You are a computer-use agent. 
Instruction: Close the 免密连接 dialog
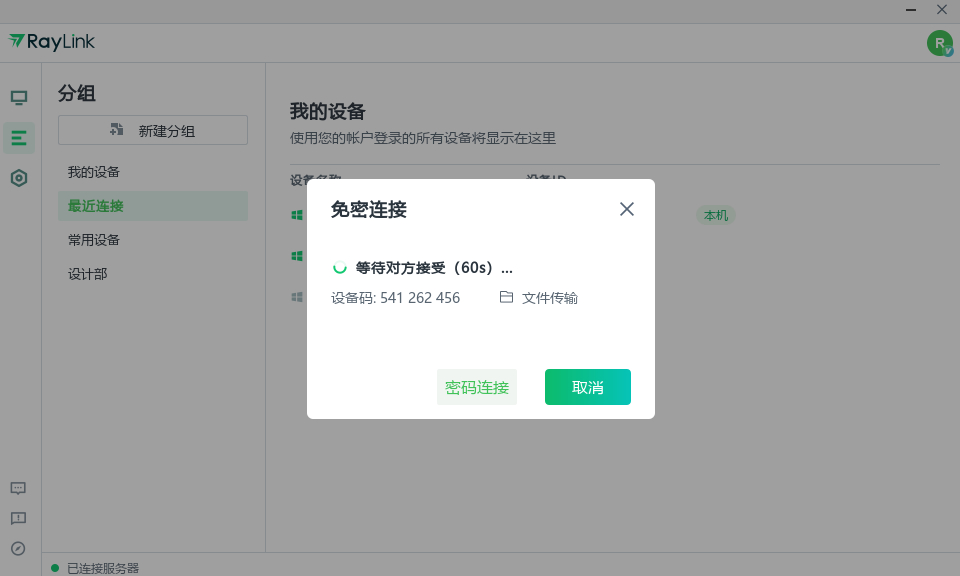pyautogui.click(x=627, y=209)
